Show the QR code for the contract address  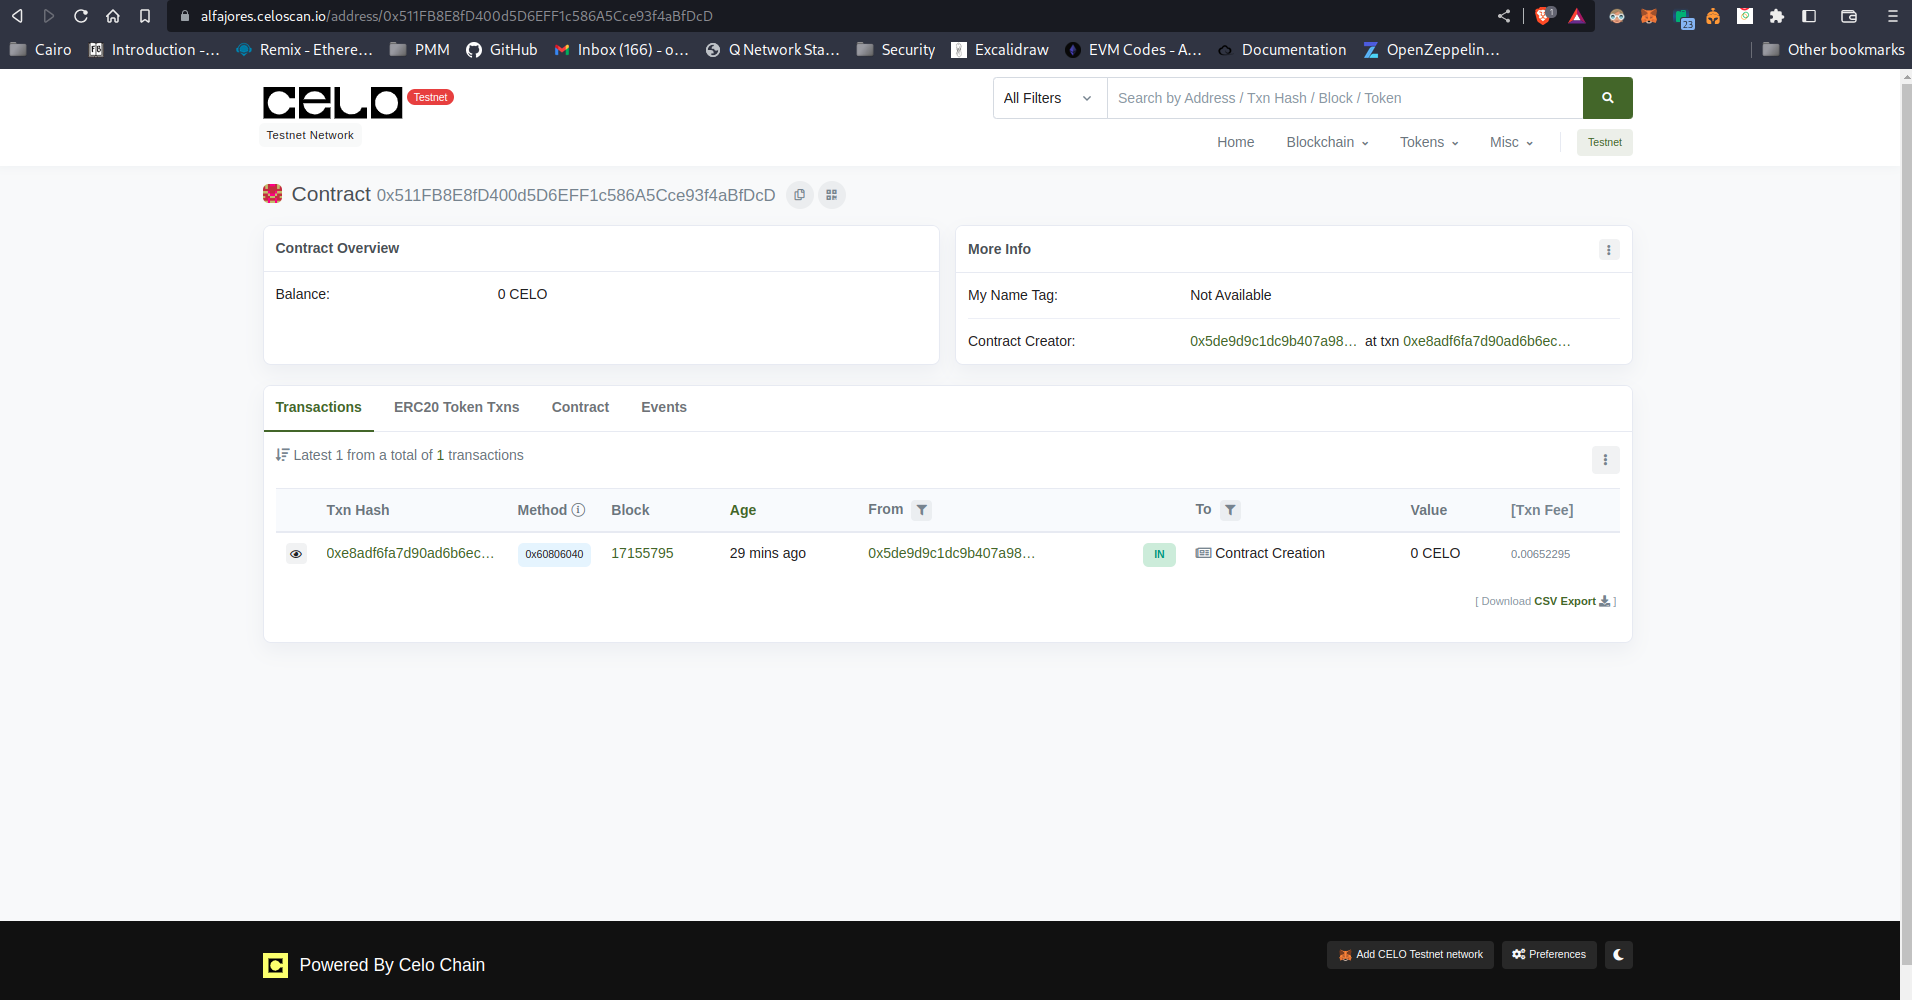(x=832, y=195)
